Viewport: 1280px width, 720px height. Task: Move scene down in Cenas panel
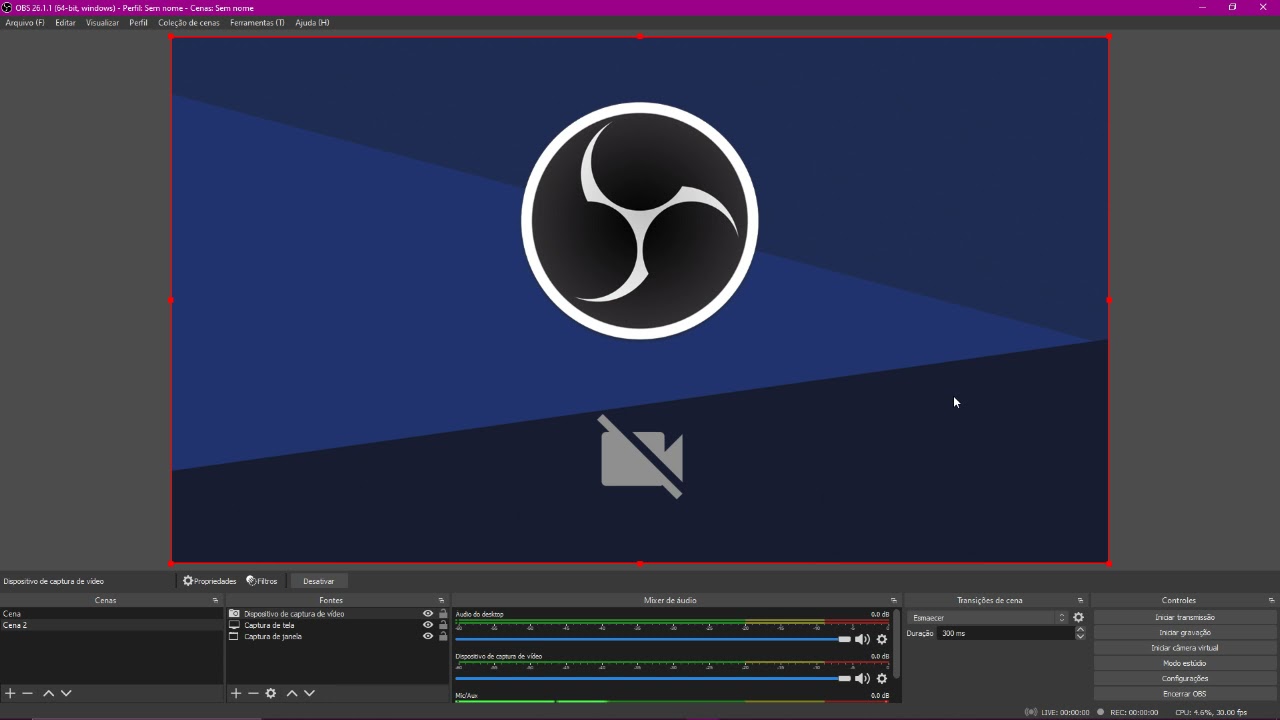(x=66, y=693)
